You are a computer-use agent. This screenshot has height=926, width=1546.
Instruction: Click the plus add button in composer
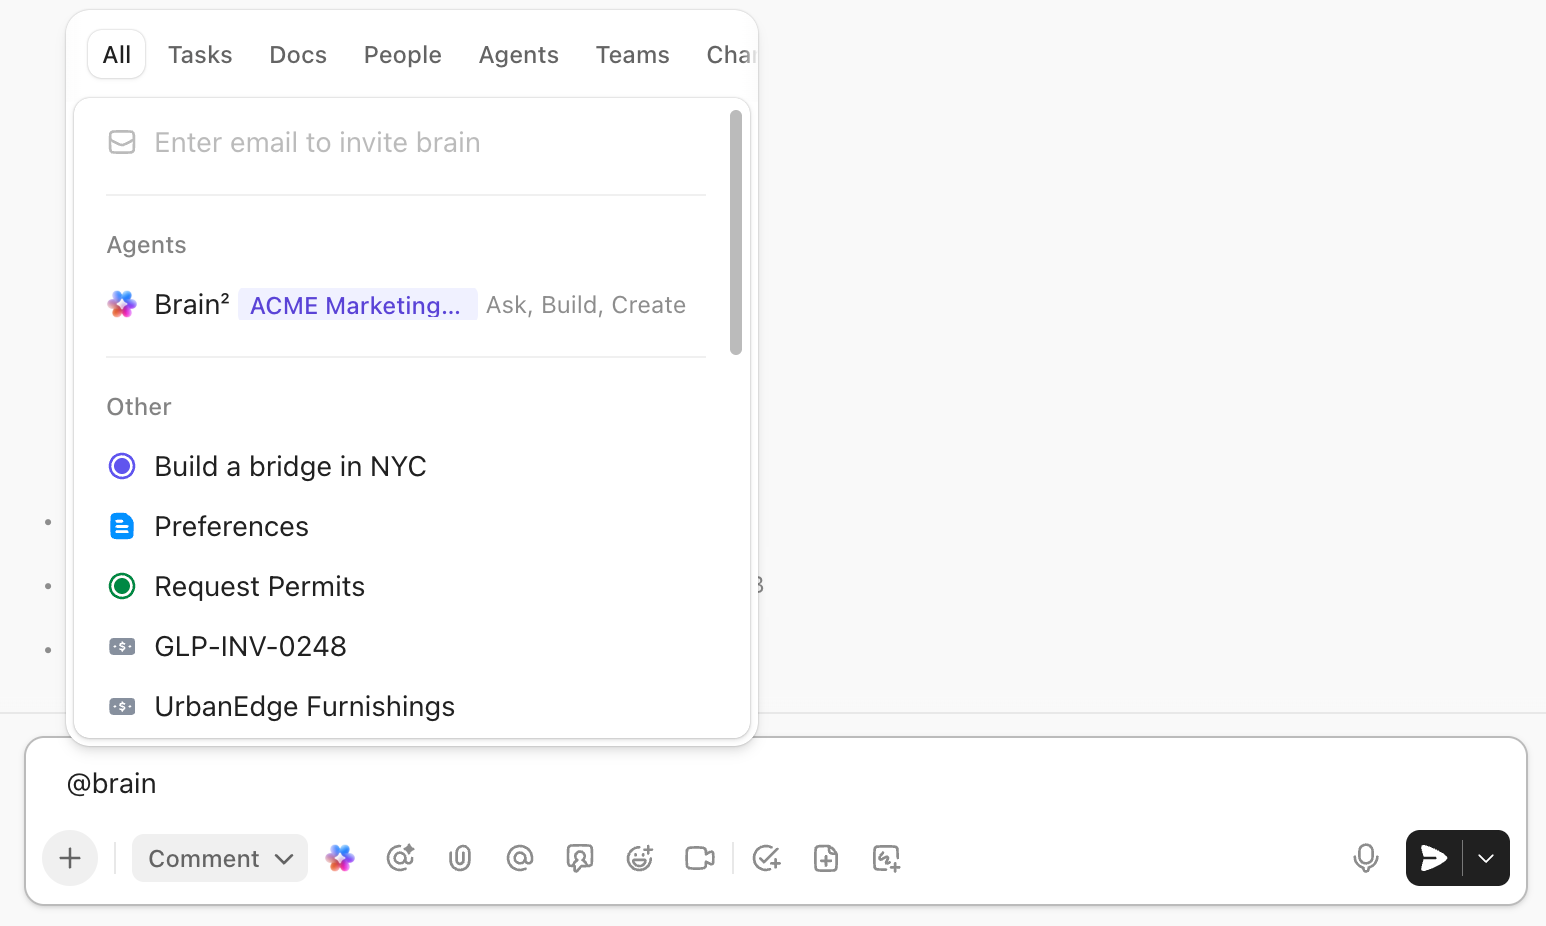pos(70,858)
